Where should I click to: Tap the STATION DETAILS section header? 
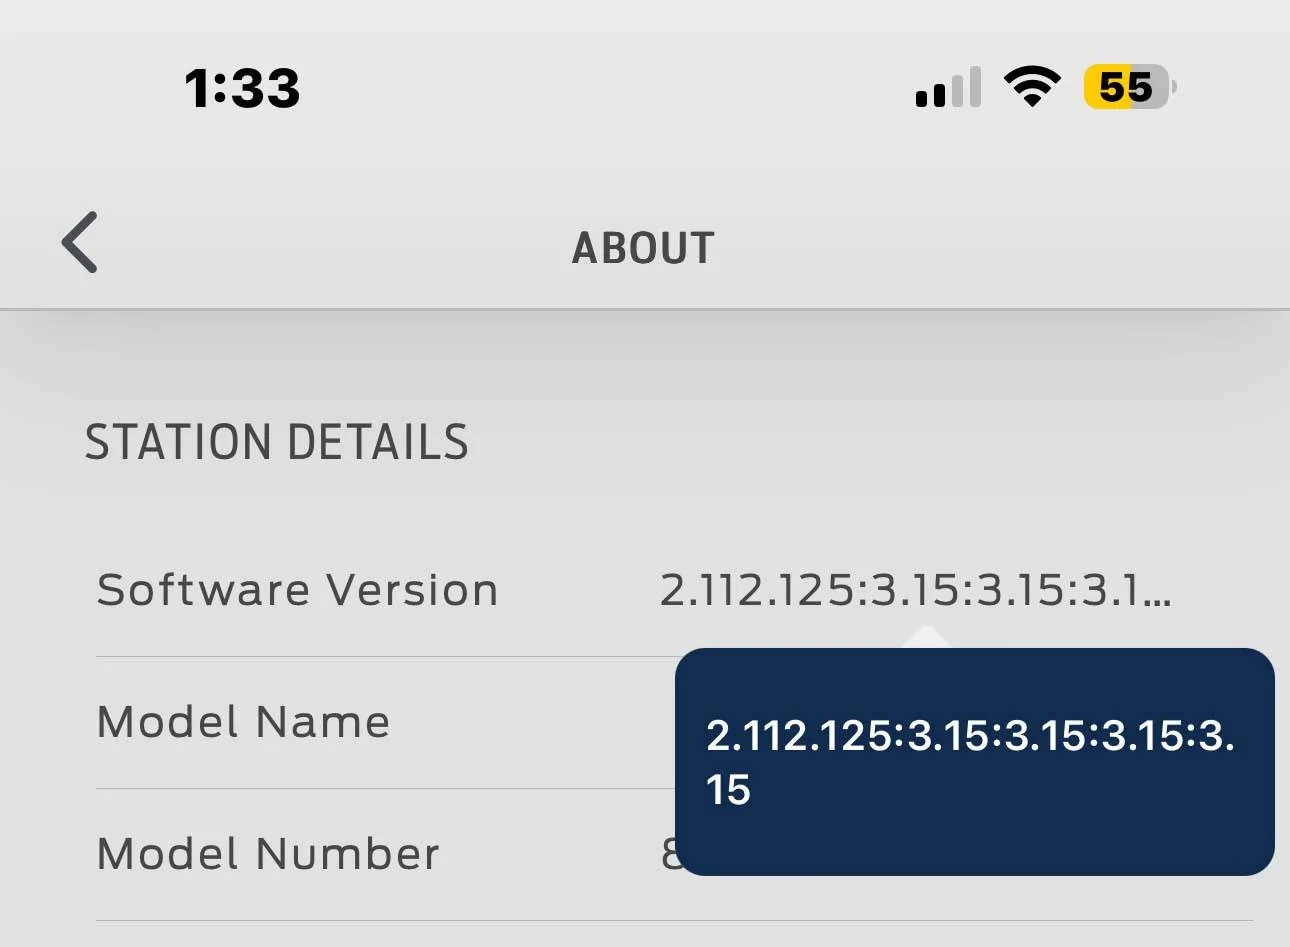(x=276, y=442)
